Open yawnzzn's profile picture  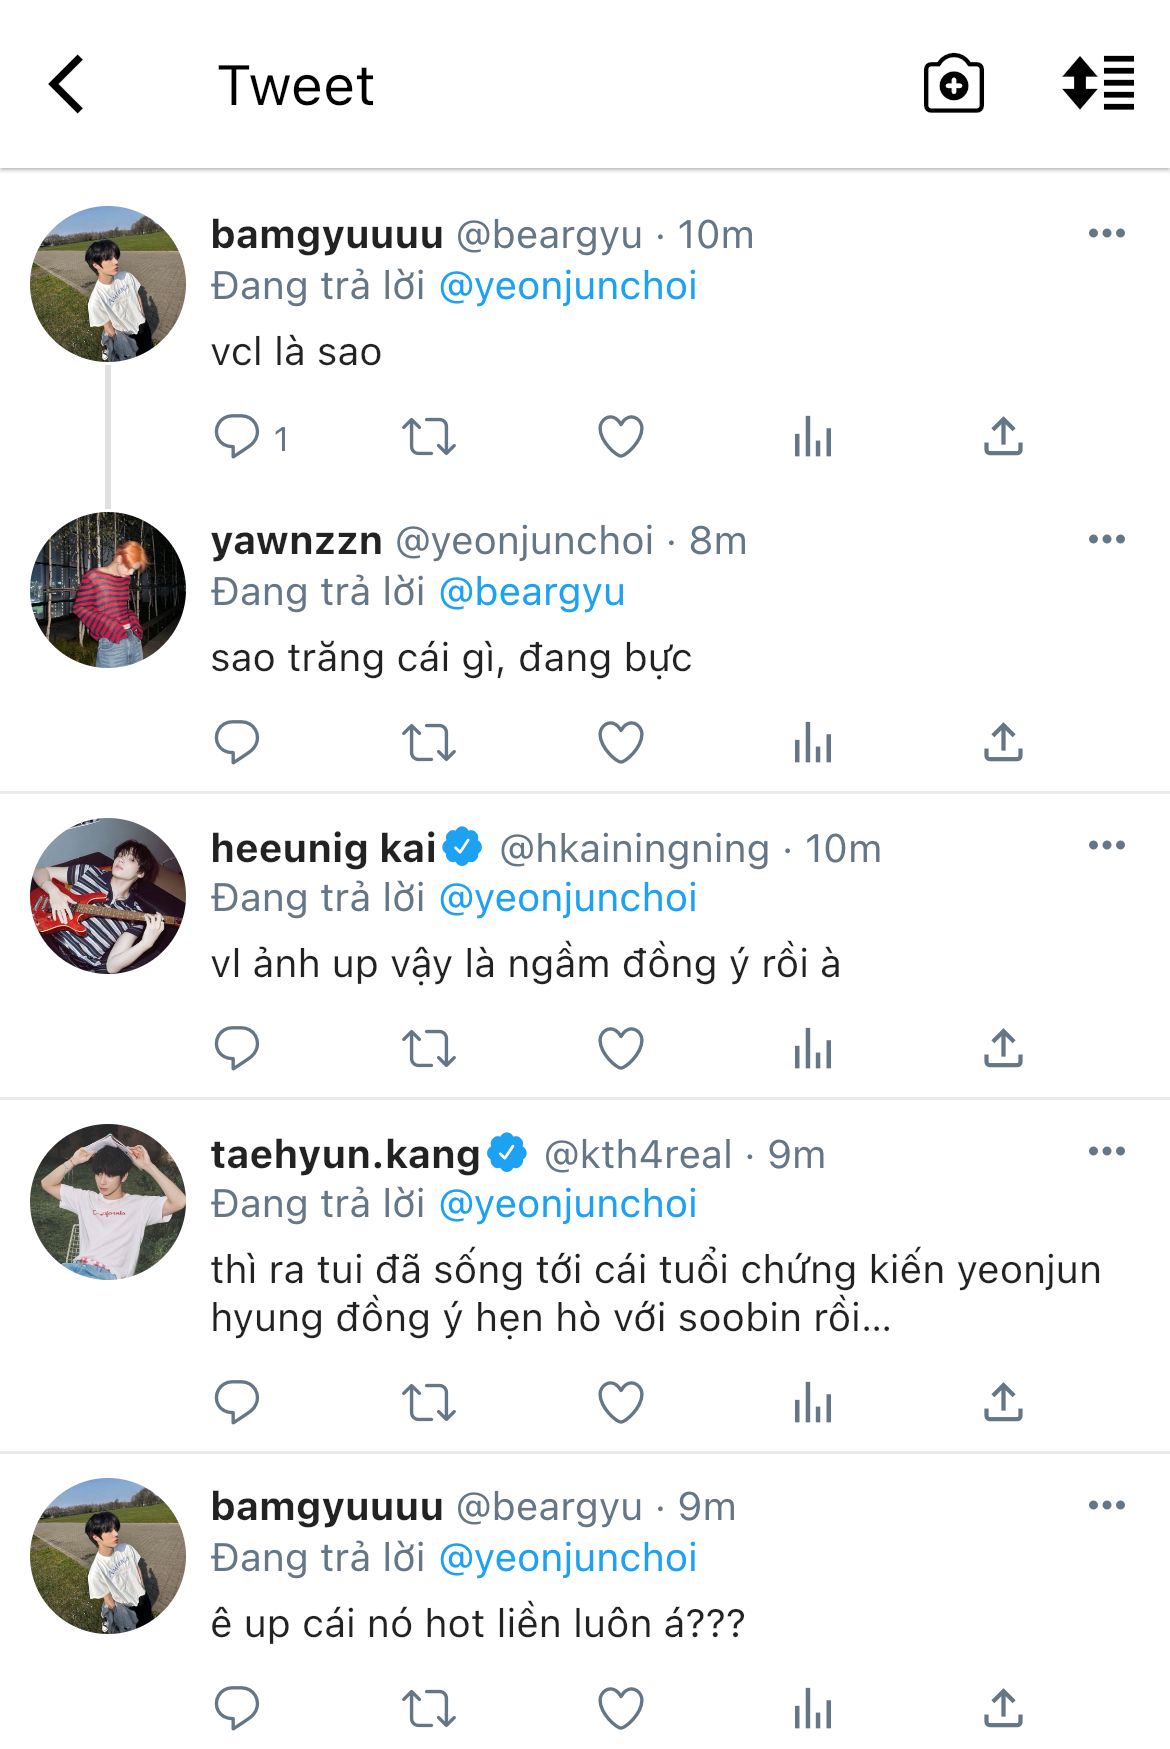(108, 590)
